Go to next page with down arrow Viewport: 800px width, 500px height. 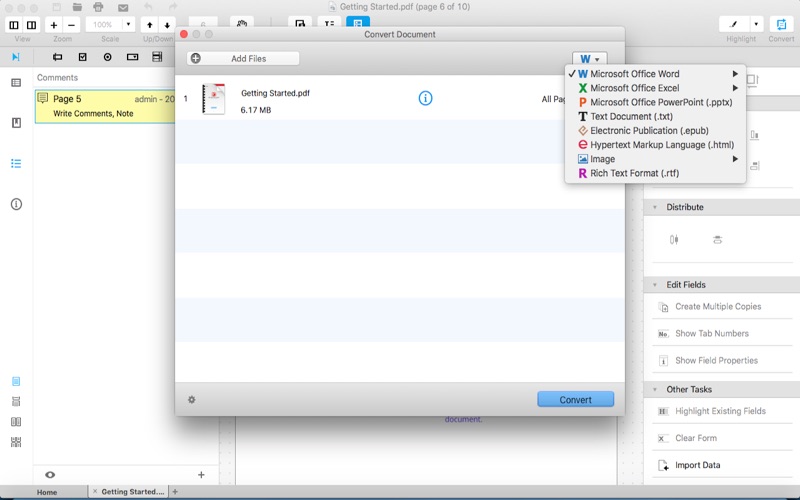click(x=167, y=24)
